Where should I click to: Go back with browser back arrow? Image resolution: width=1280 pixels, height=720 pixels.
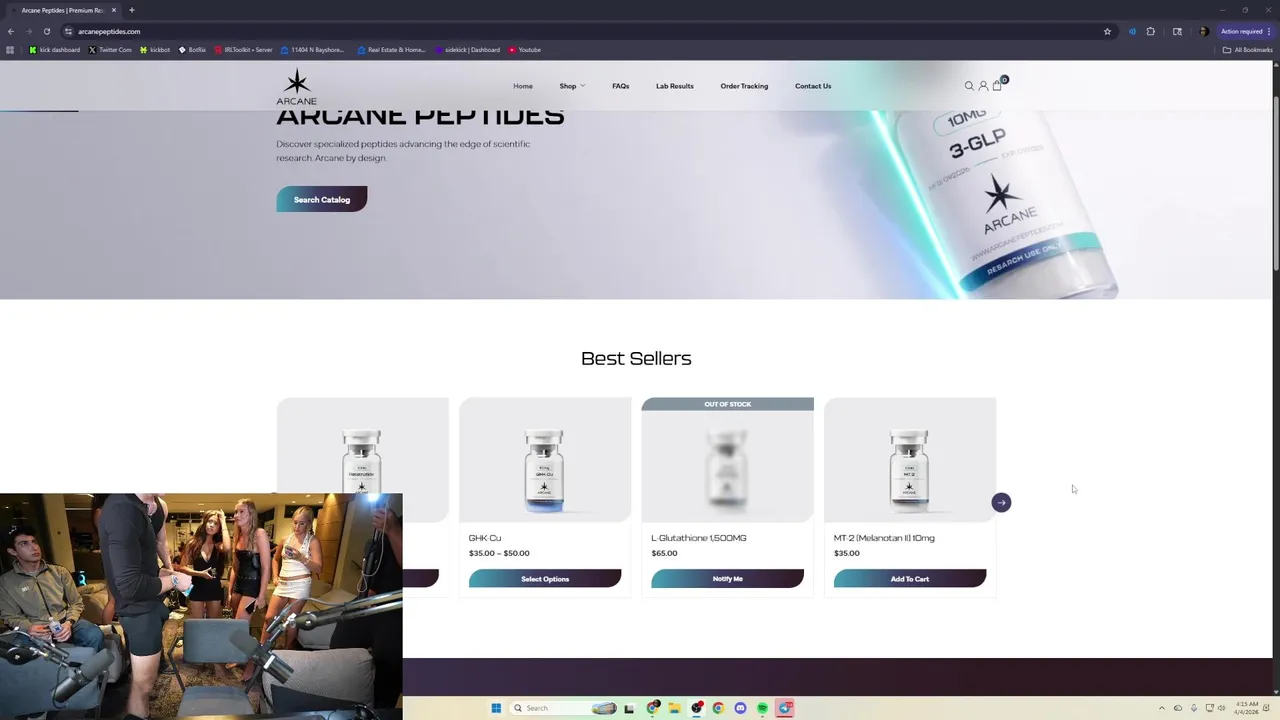point(11,31)
